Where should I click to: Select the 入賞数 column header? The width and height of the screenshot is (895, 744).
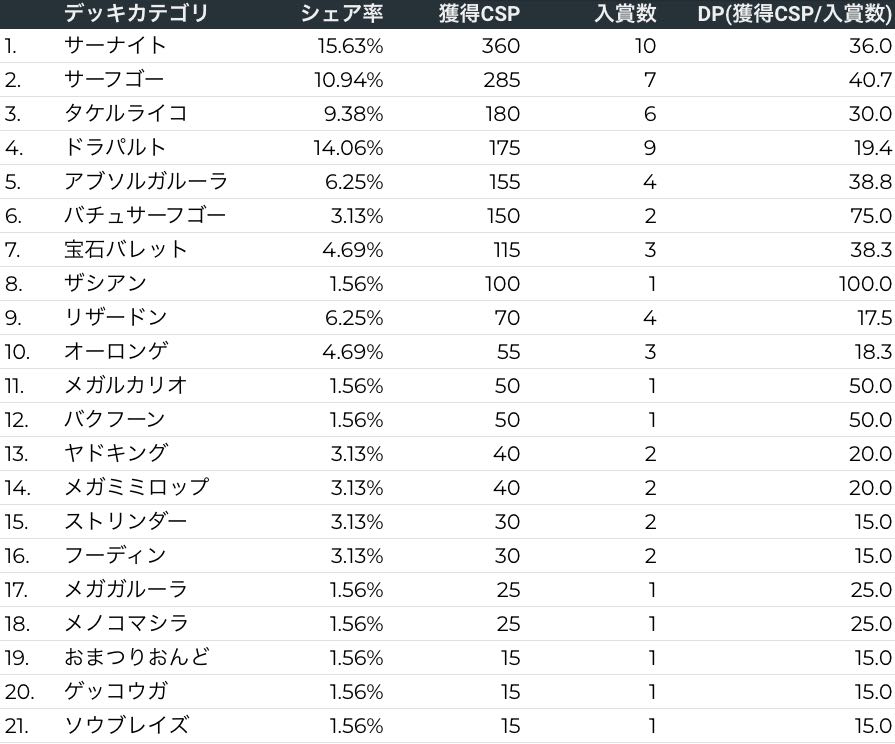(625, 13)
